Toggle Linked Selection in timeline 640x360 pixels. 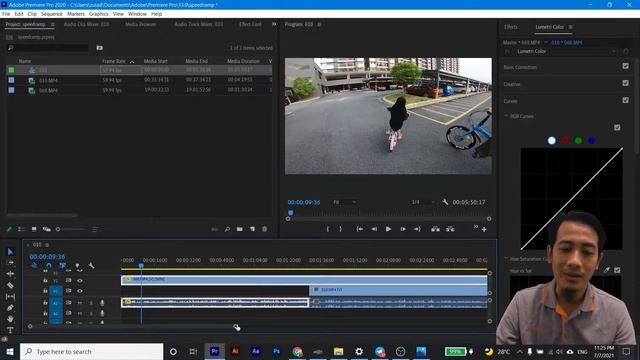62,266
